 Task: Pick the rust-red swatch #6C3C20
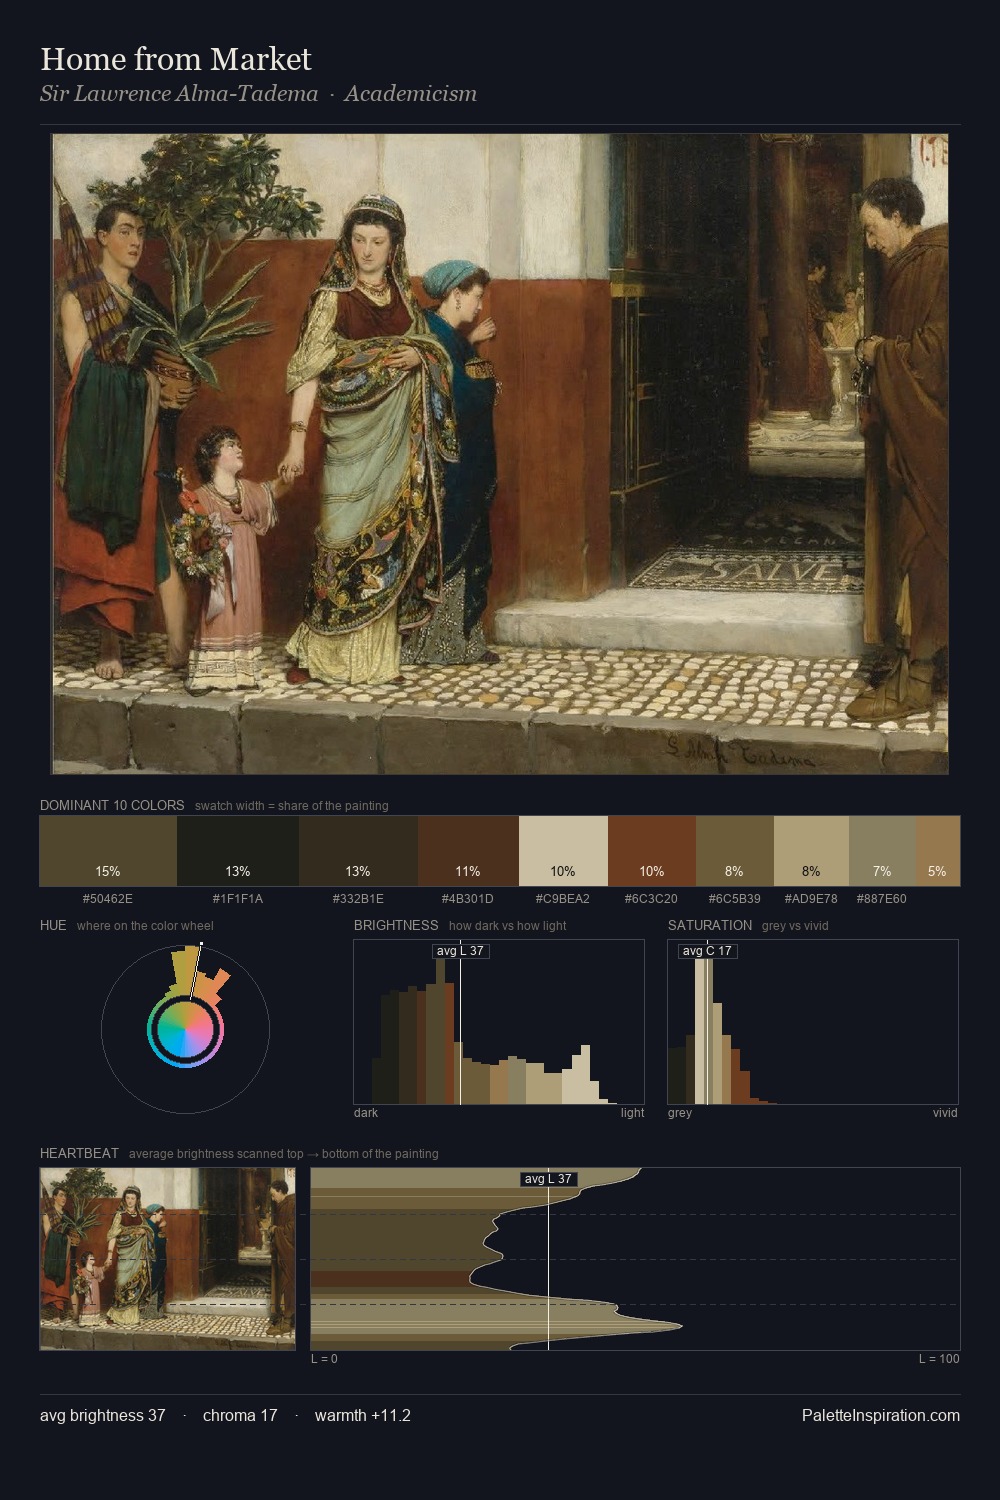[x=652, y=851]
